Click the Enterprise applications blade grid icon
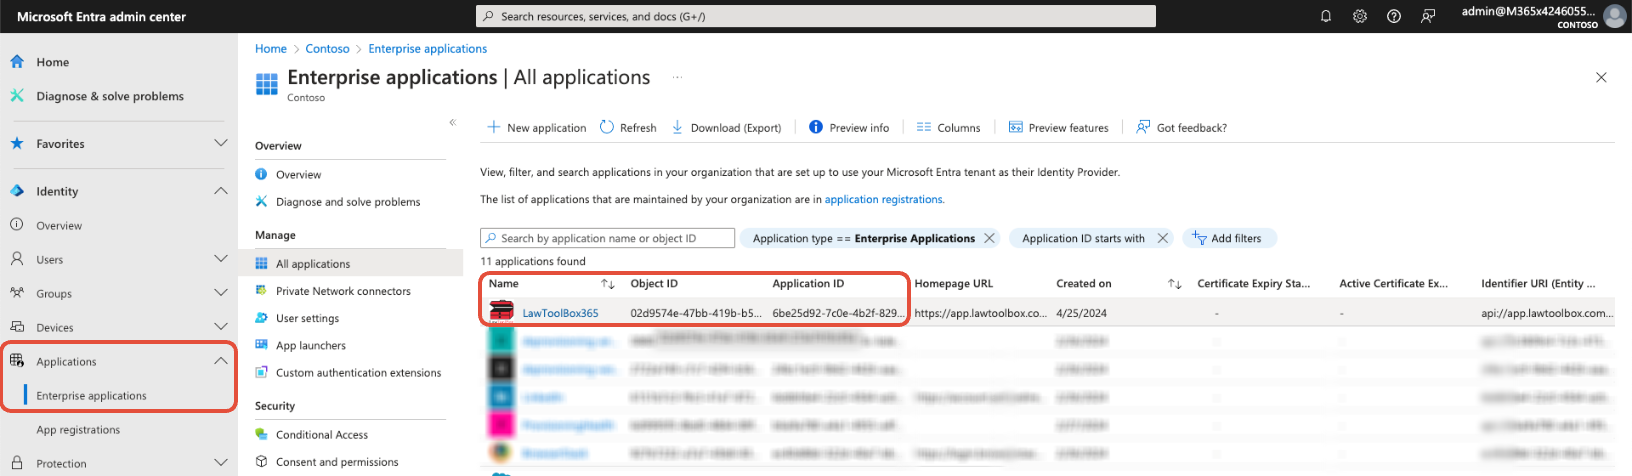 (267, 84)
